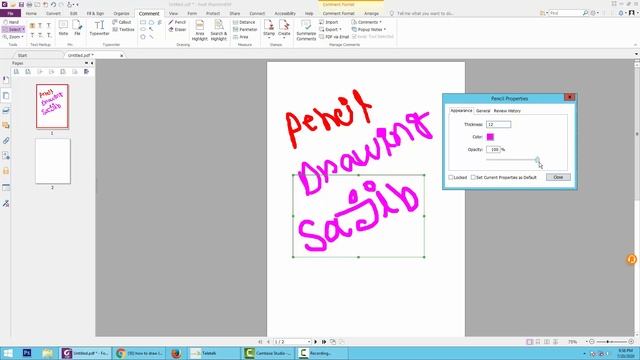Click the Print icon in quick access toolbar
640x360 pixels.
29,4
